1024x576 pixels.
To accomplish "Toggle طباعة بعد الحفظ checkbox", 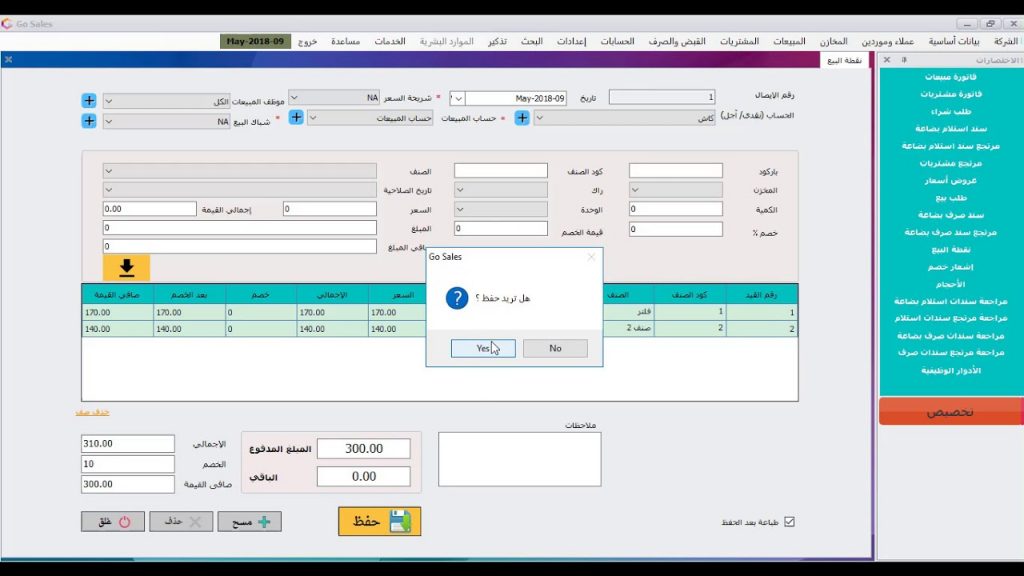I will (x=790, y=522).
